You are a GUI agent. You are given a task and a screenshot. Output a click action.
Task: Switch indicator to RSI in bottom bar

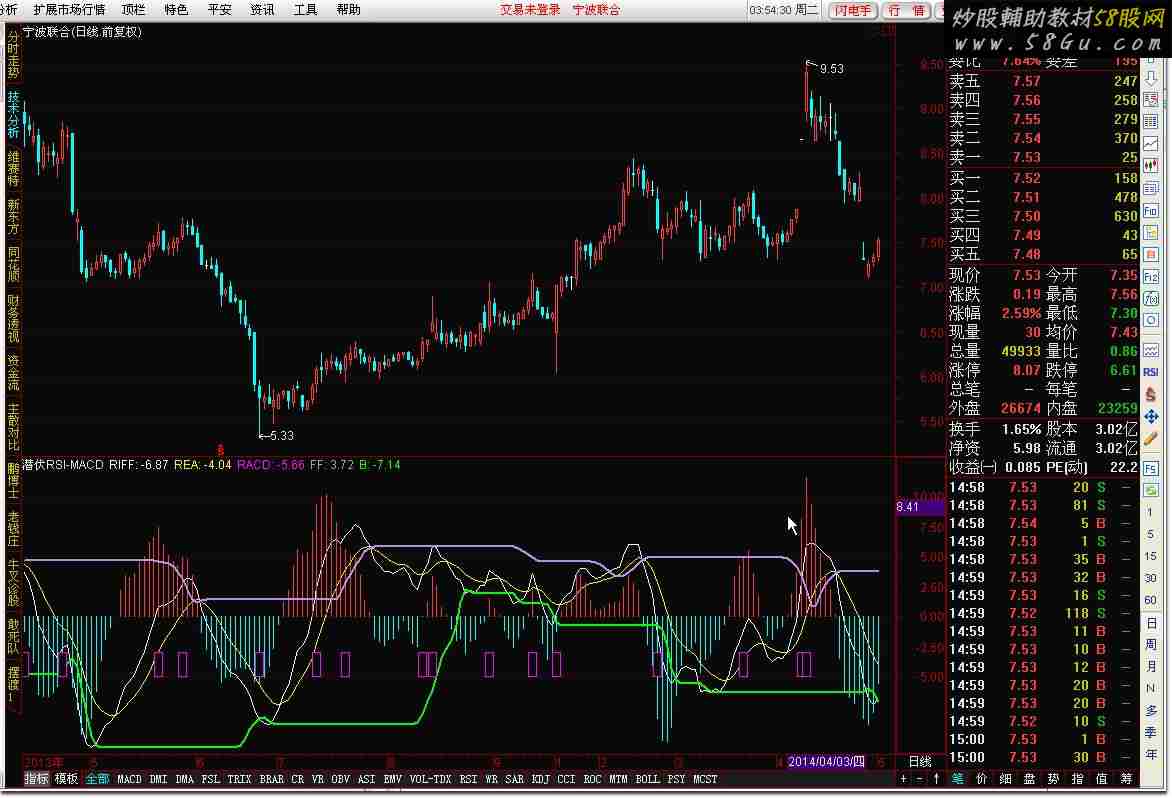click(x=468, y=779)
